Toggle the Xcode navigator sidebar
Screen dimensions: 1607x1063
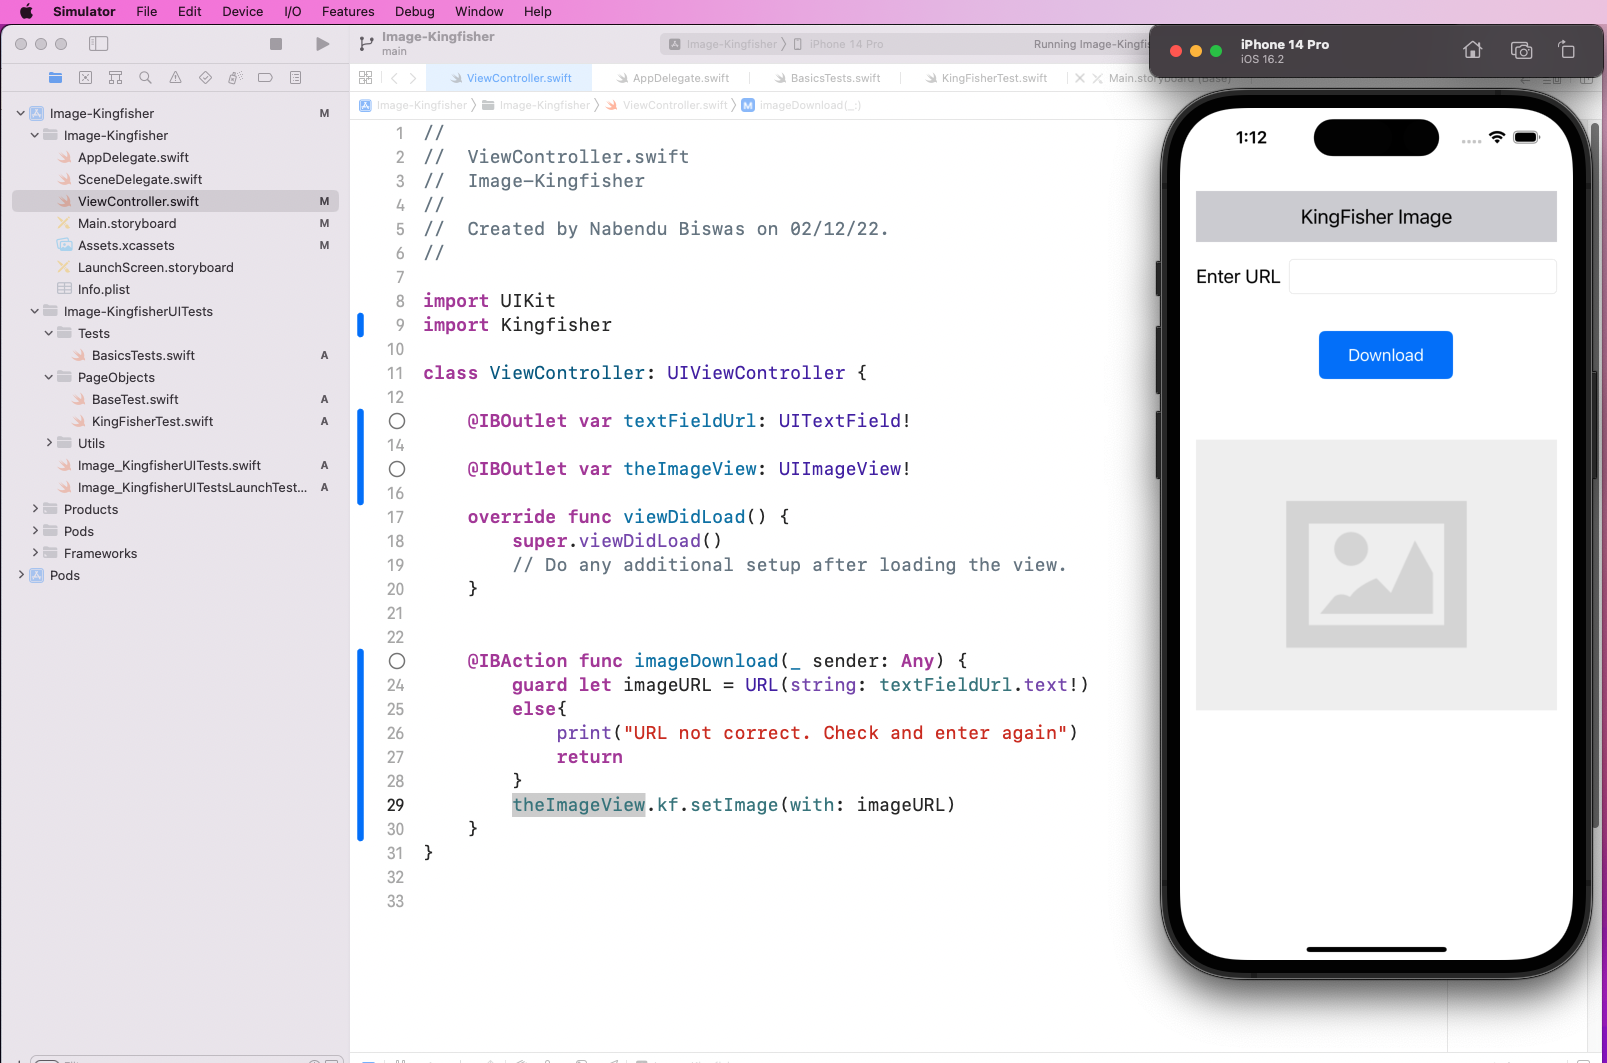pyautogui.click(x=98, y=44)
